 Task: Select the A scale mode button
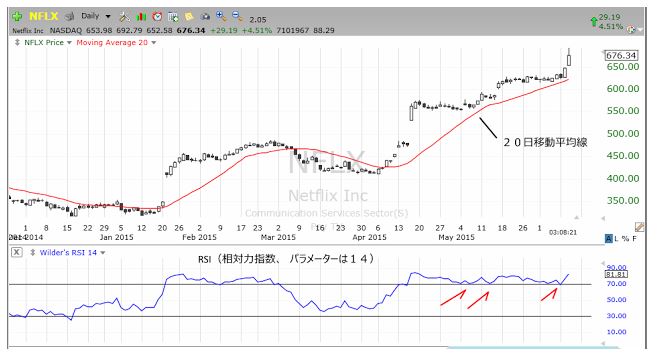click(609, 239)
